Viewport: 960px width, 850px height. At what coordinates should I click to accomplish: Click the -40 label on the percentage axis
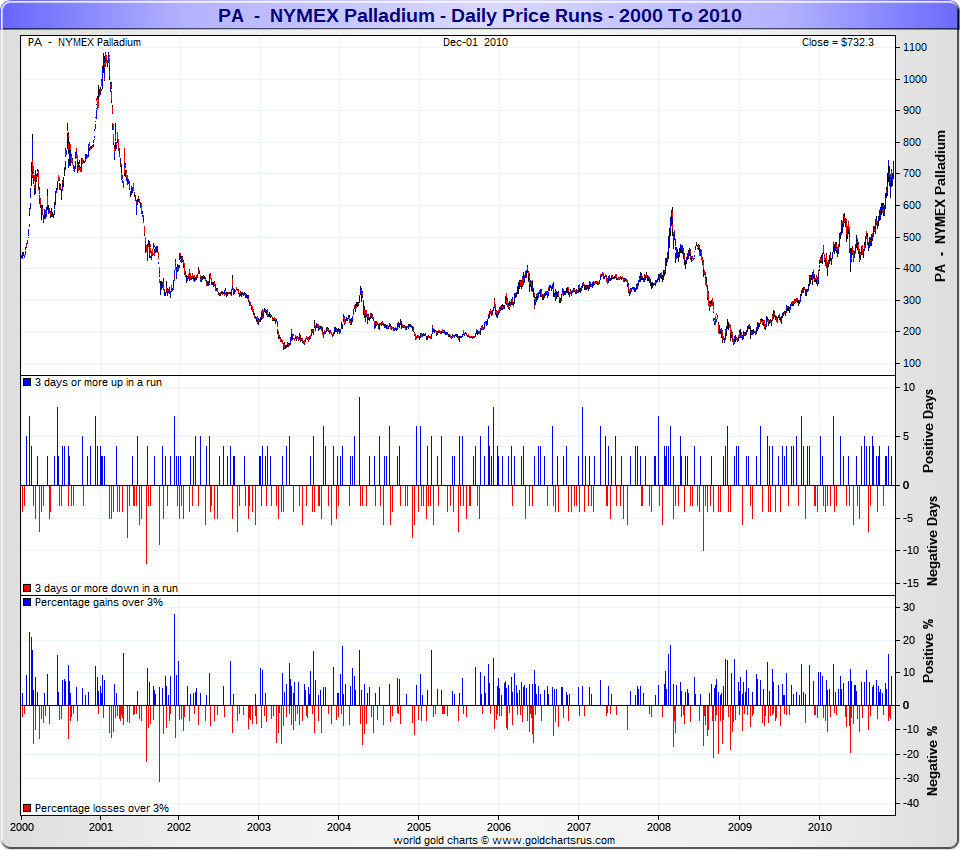coord(911,803)
